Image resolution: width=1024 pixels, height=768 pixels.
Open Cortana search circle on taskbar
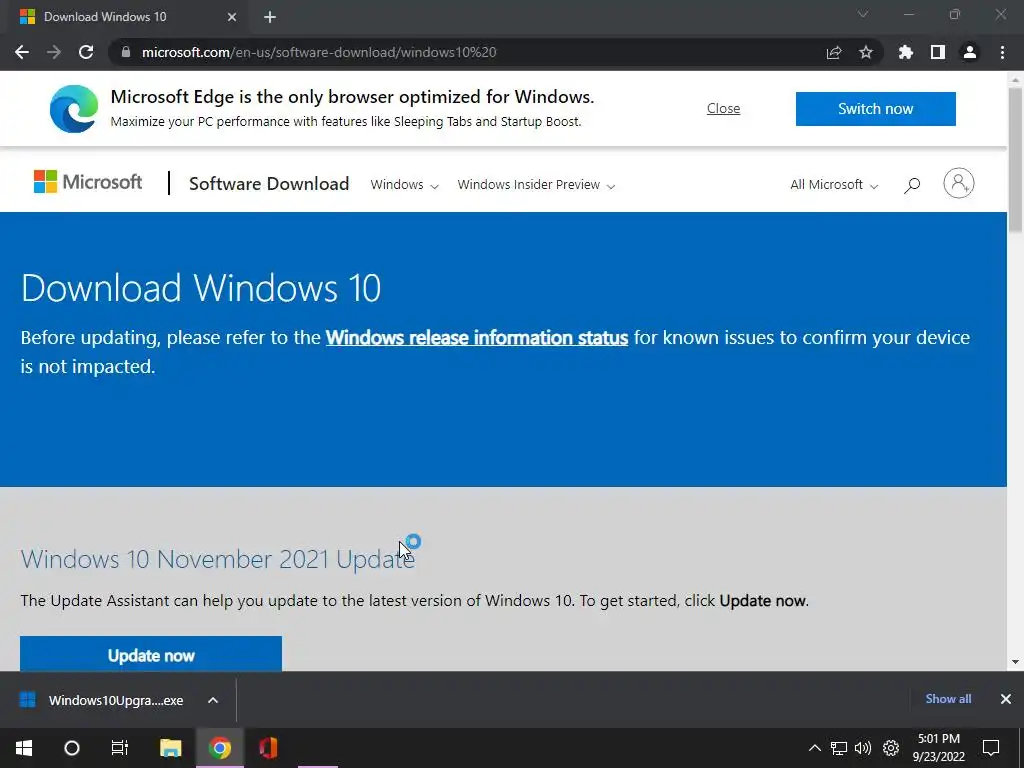(71, 748)
